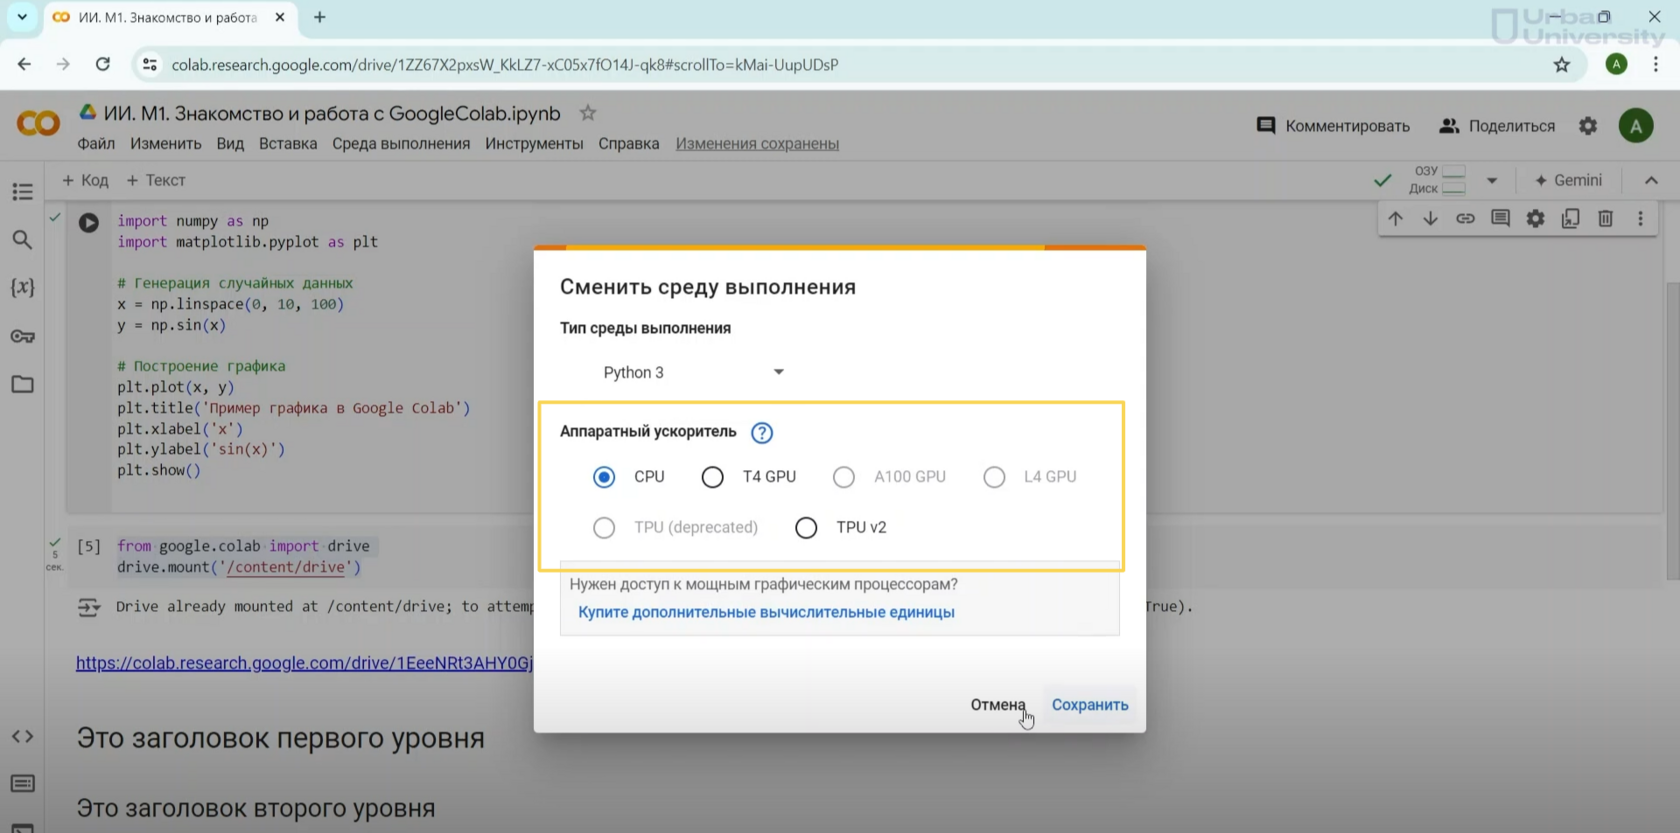
Task: Open the Среда выполнения menu
Action: pos(400,144)
